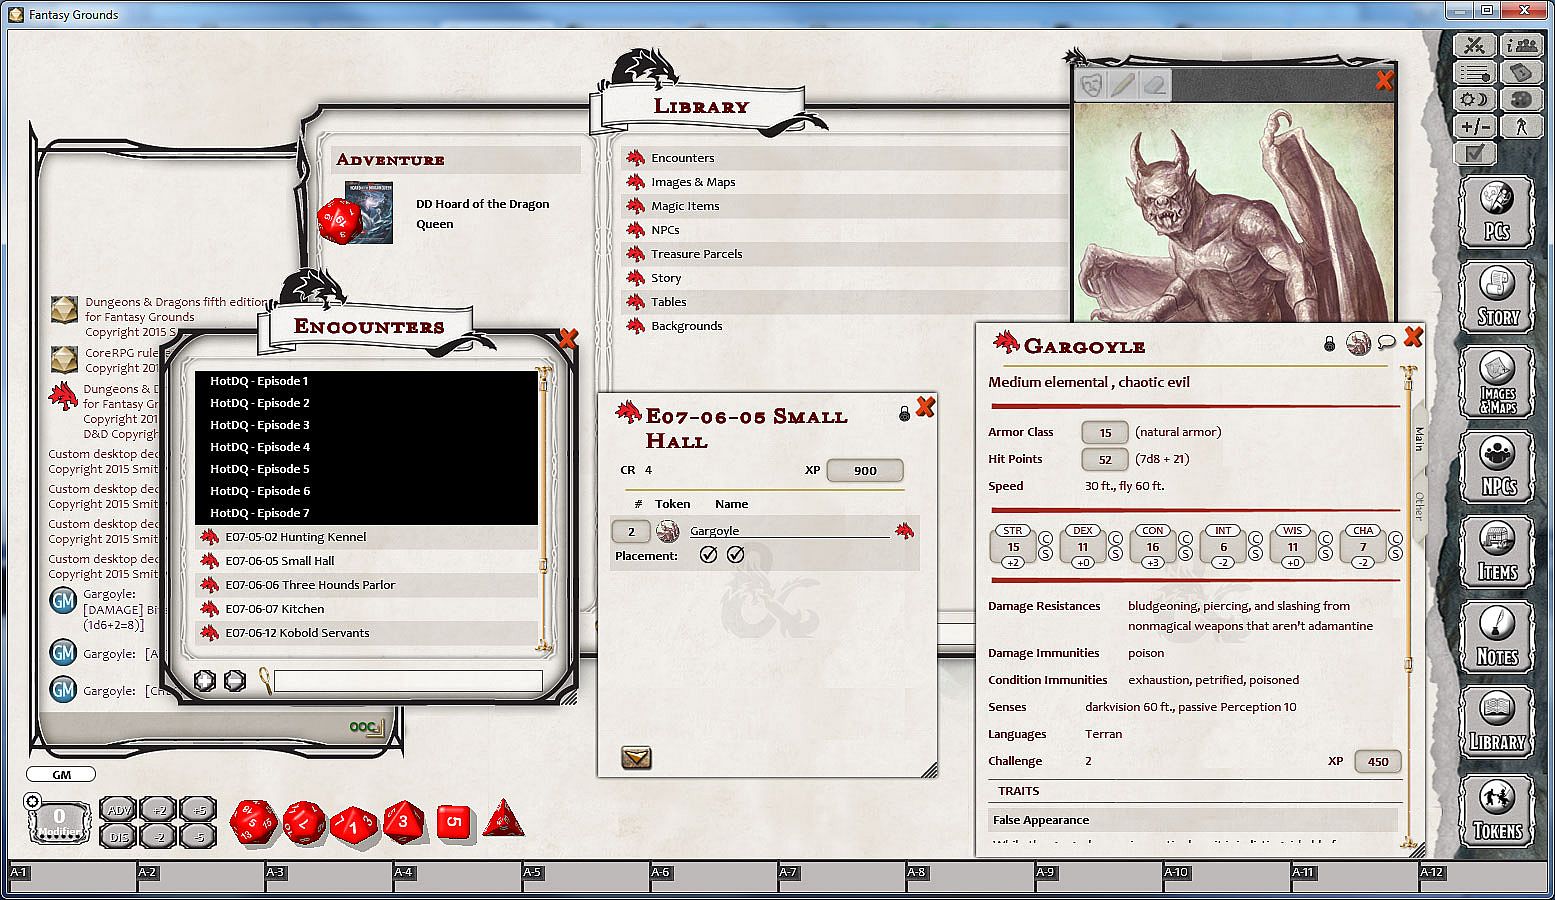This screenshot has height=900, width=1555.
Task: Toggle the second Placement checkmark
Action: [x=735, y=555]
